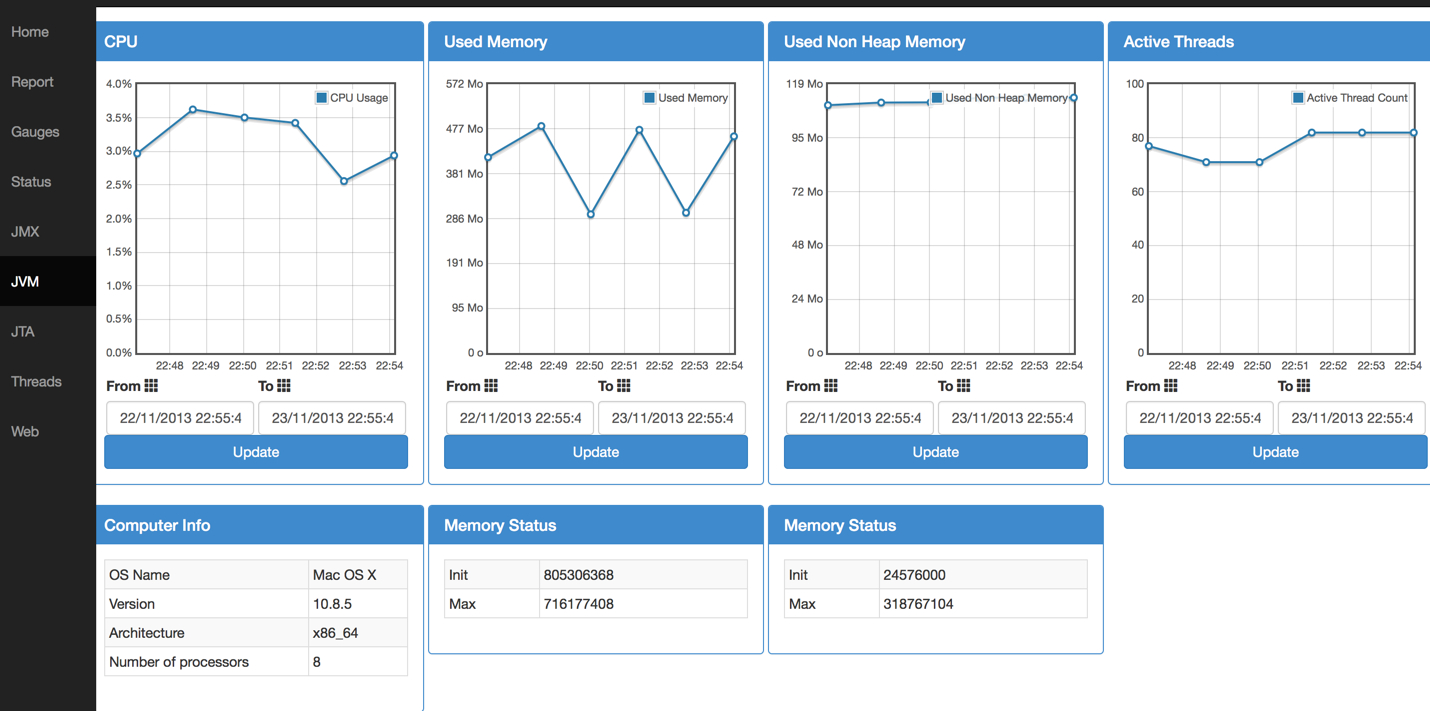
Task: Open the CPU To date calendar icon
Action: coord(284,386)
